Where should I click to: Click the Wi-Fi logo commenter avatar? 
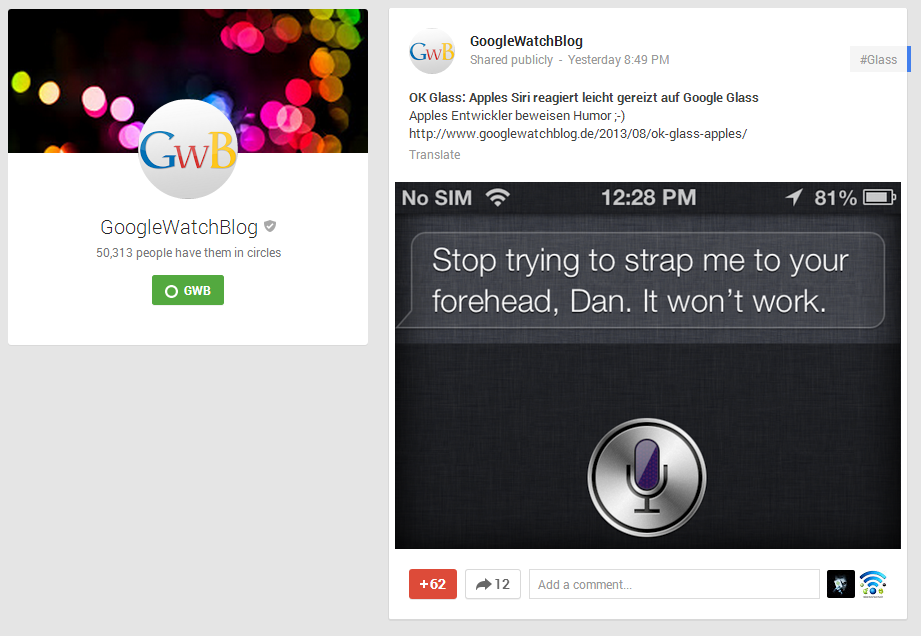tap(873, 584)
